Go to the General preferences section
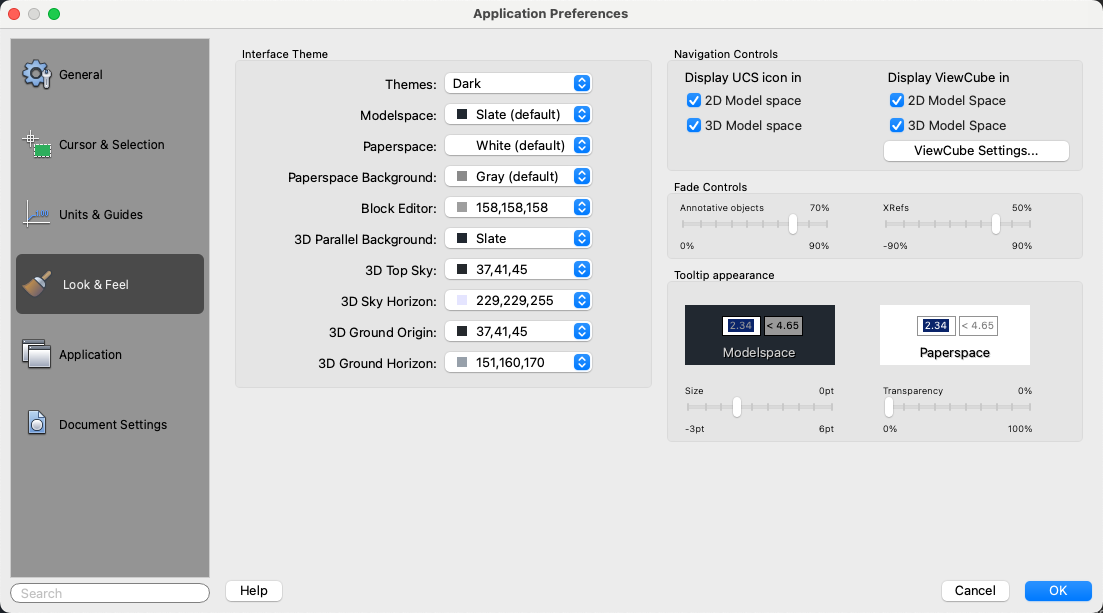This screenshot has height=613, width=1103. (80, 75)
